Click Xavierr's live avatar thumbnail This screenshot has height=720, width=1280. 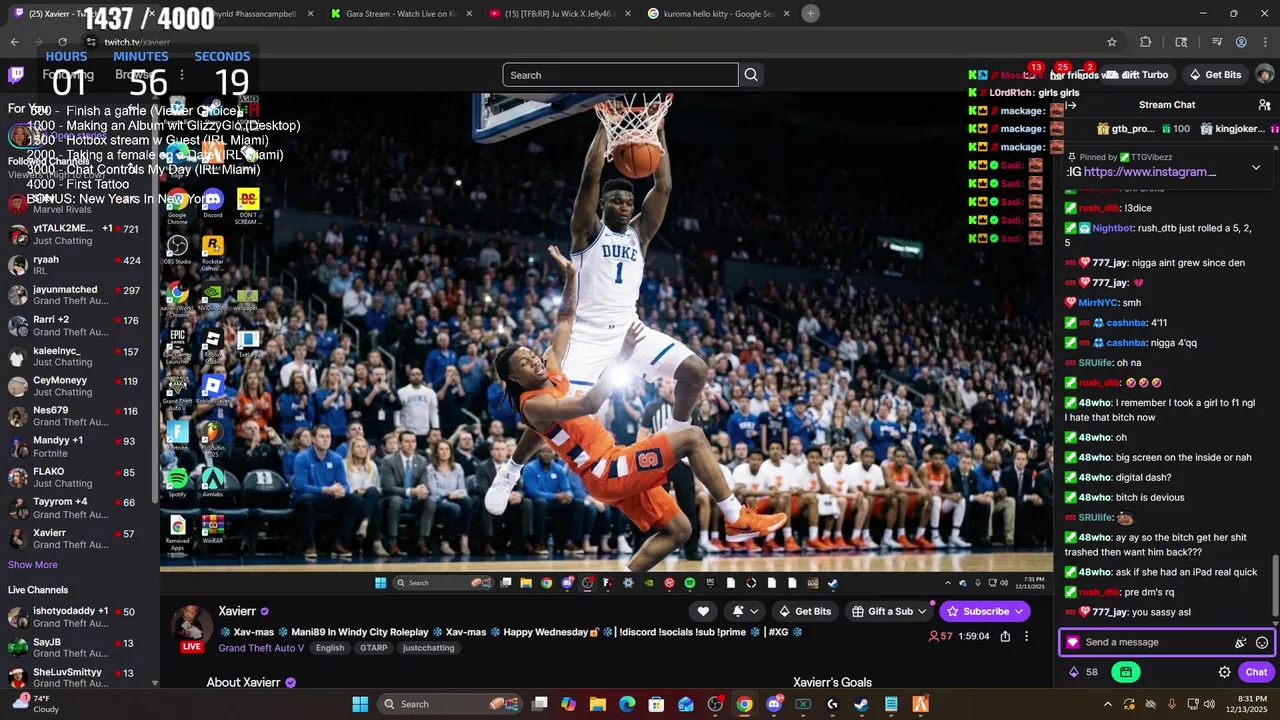pos(191,628)
